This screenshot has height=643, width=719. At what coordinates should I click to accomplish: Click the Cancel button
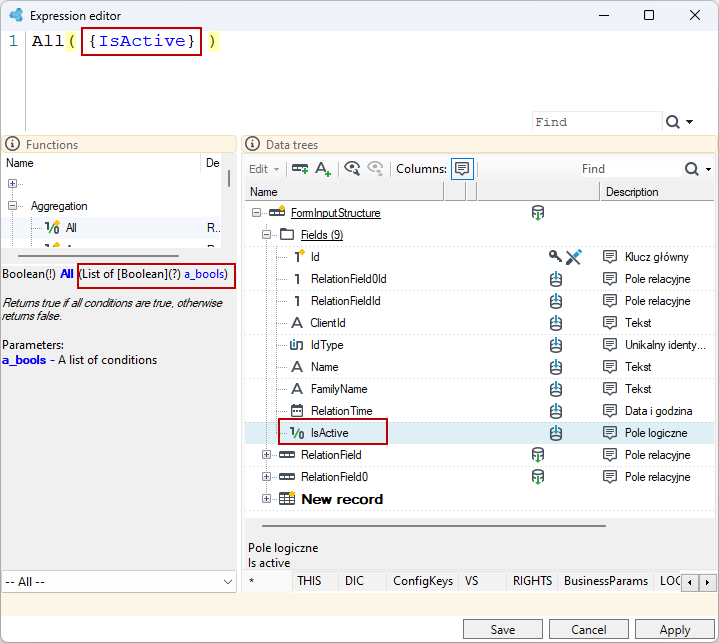click(589, 630)
